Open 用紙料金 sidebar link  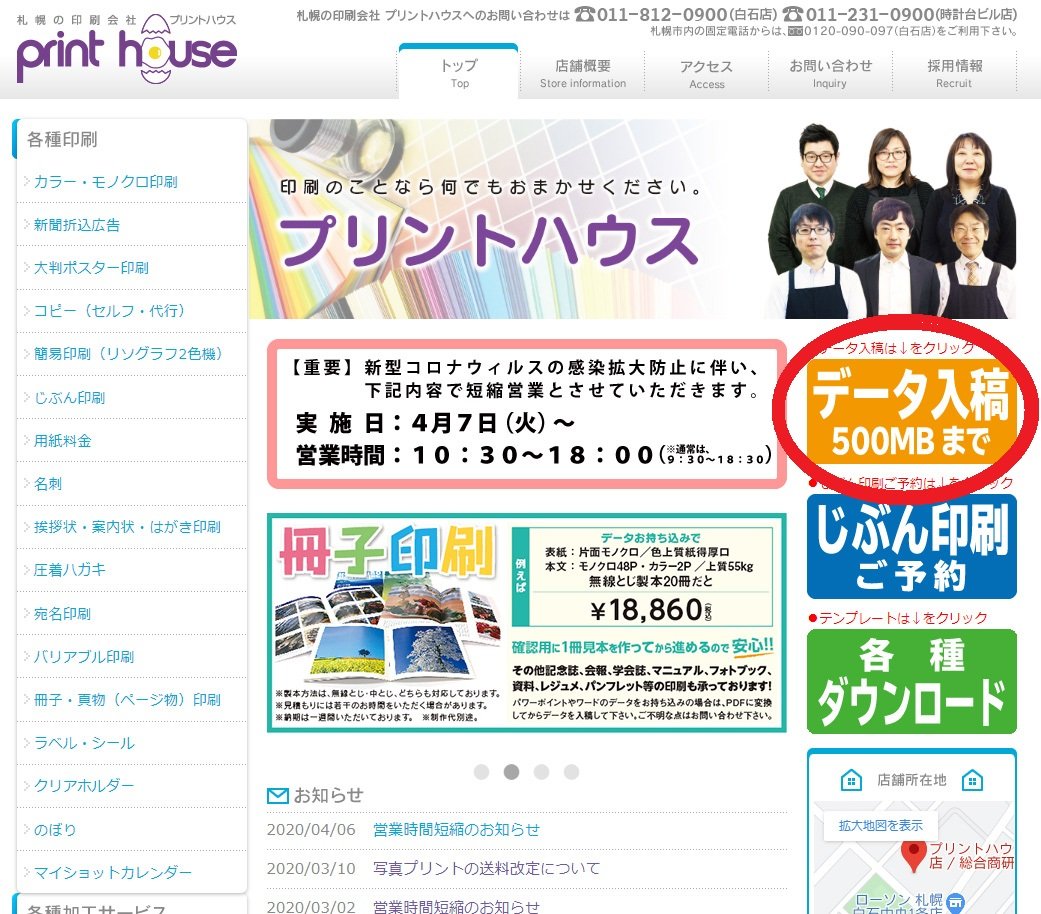tap(62, 441)
